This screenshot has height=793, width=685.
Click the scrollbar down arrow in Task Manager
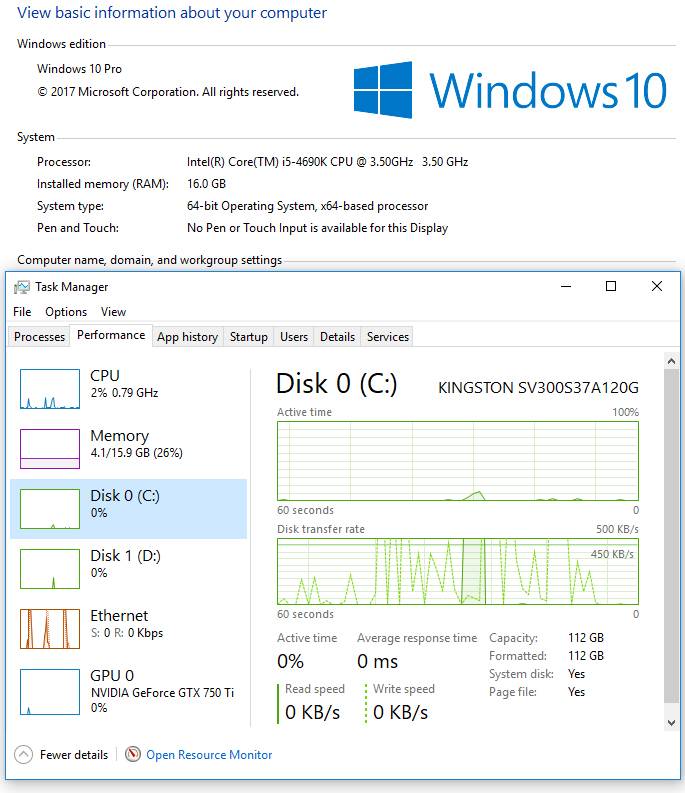click(x=671, y=723)
